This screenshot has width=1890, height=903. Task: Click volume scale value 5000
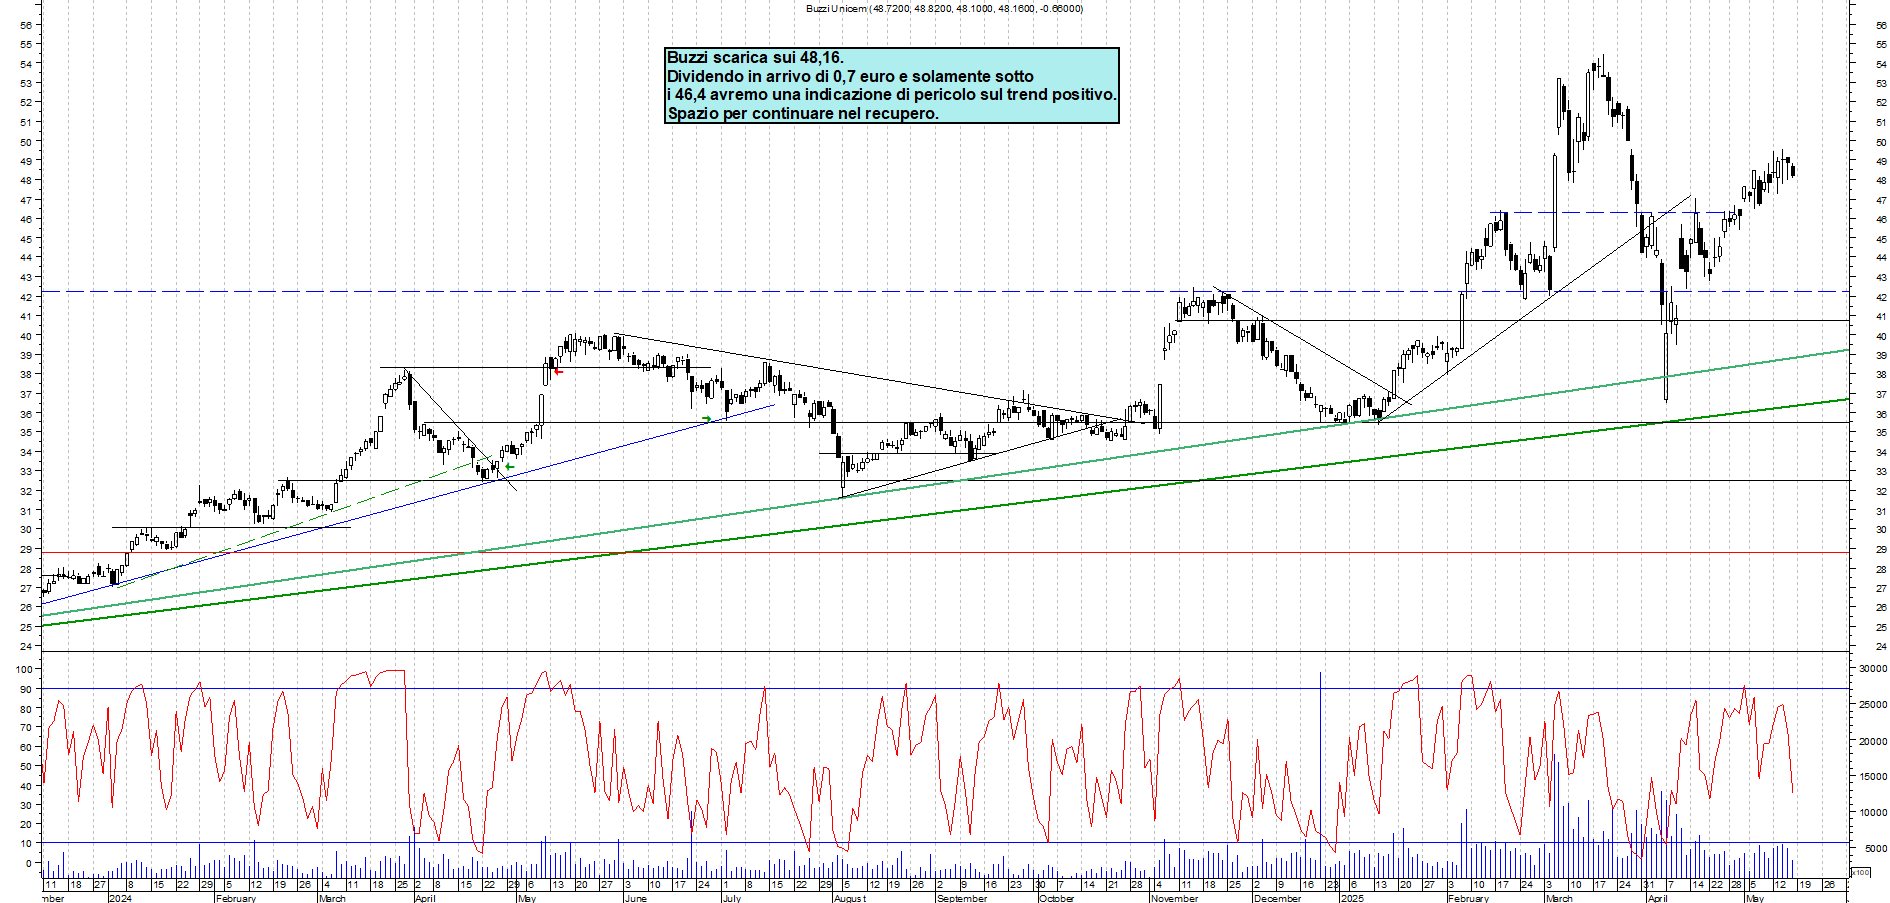point(1875,848)
